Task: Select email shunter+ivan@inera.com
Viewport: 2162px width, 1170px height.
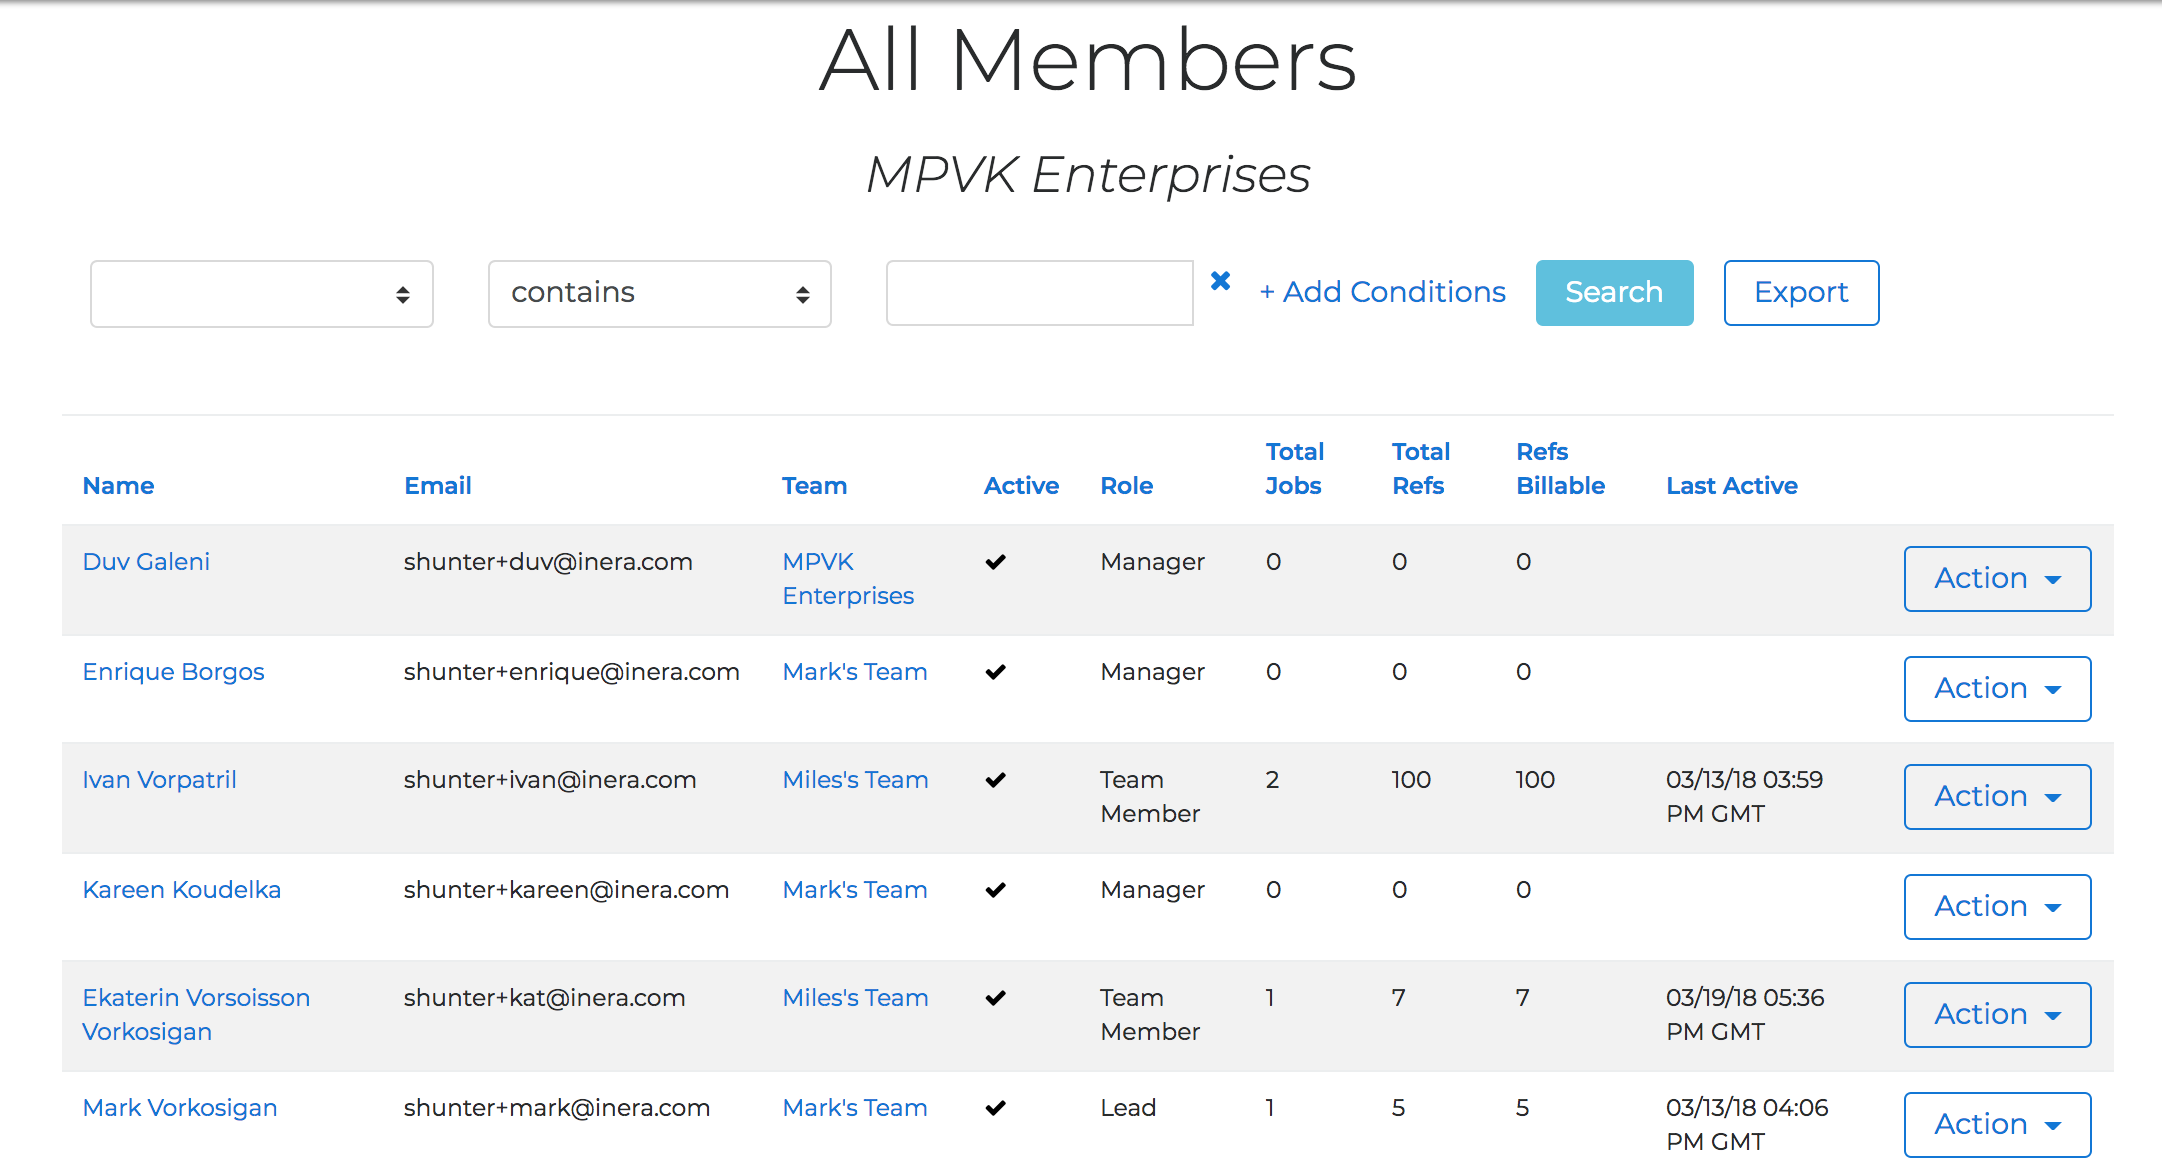Action: (550, 780)
